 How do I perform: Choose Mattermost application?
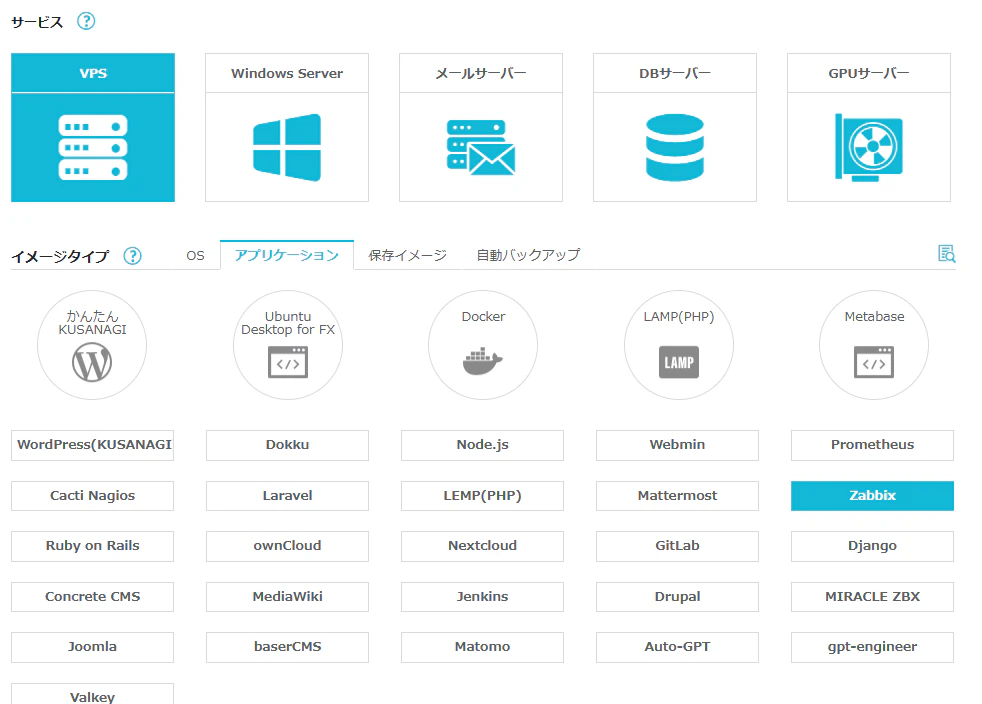677,495
